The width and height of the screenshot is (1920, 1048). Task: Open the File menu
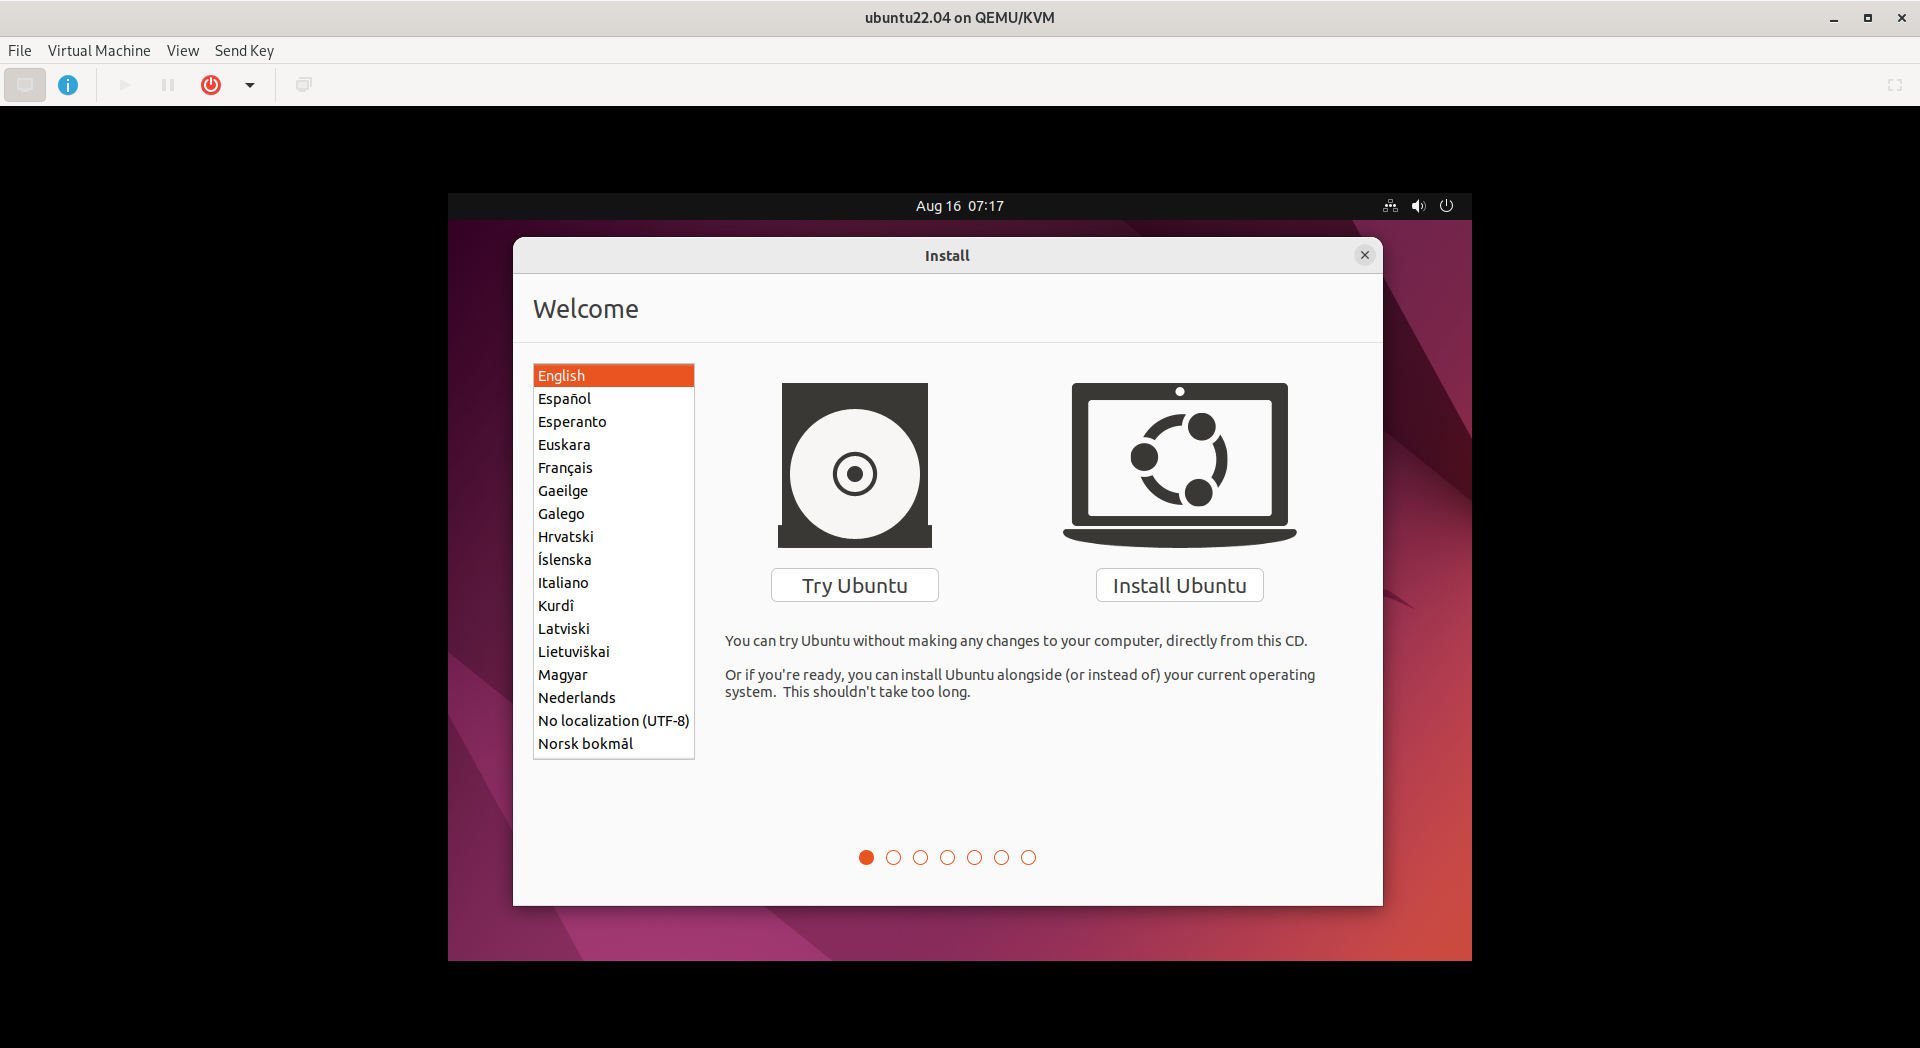pos(20,51)
